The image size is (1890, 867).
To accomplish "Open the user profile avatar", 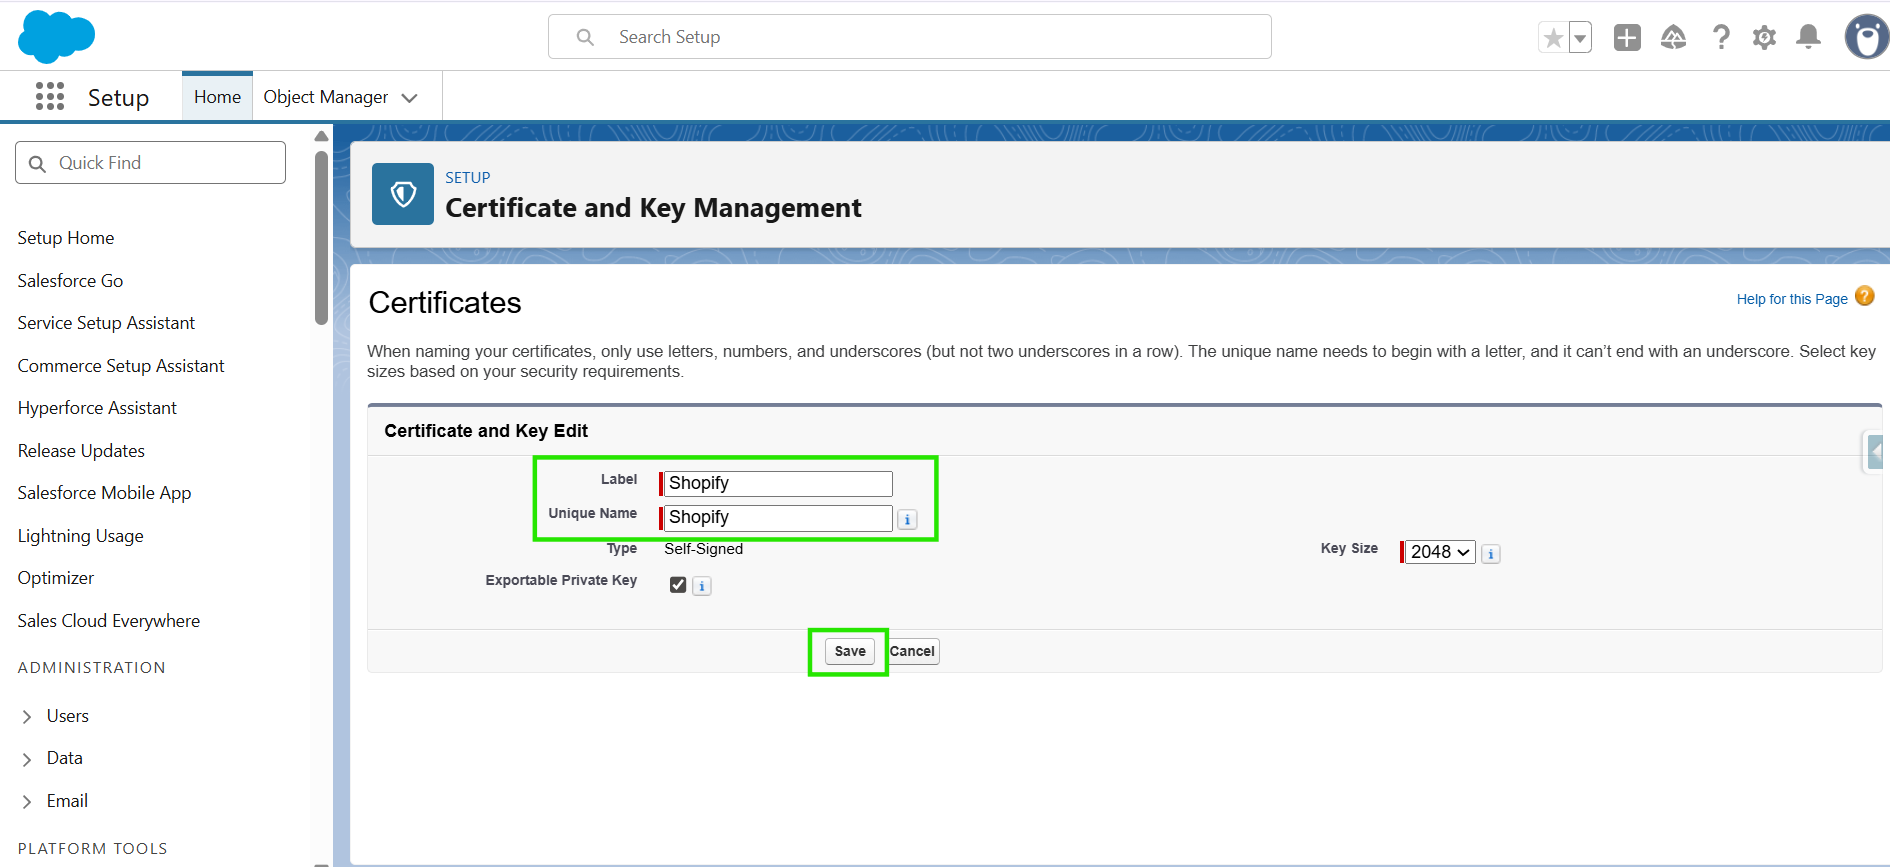I will (1866, 38).
